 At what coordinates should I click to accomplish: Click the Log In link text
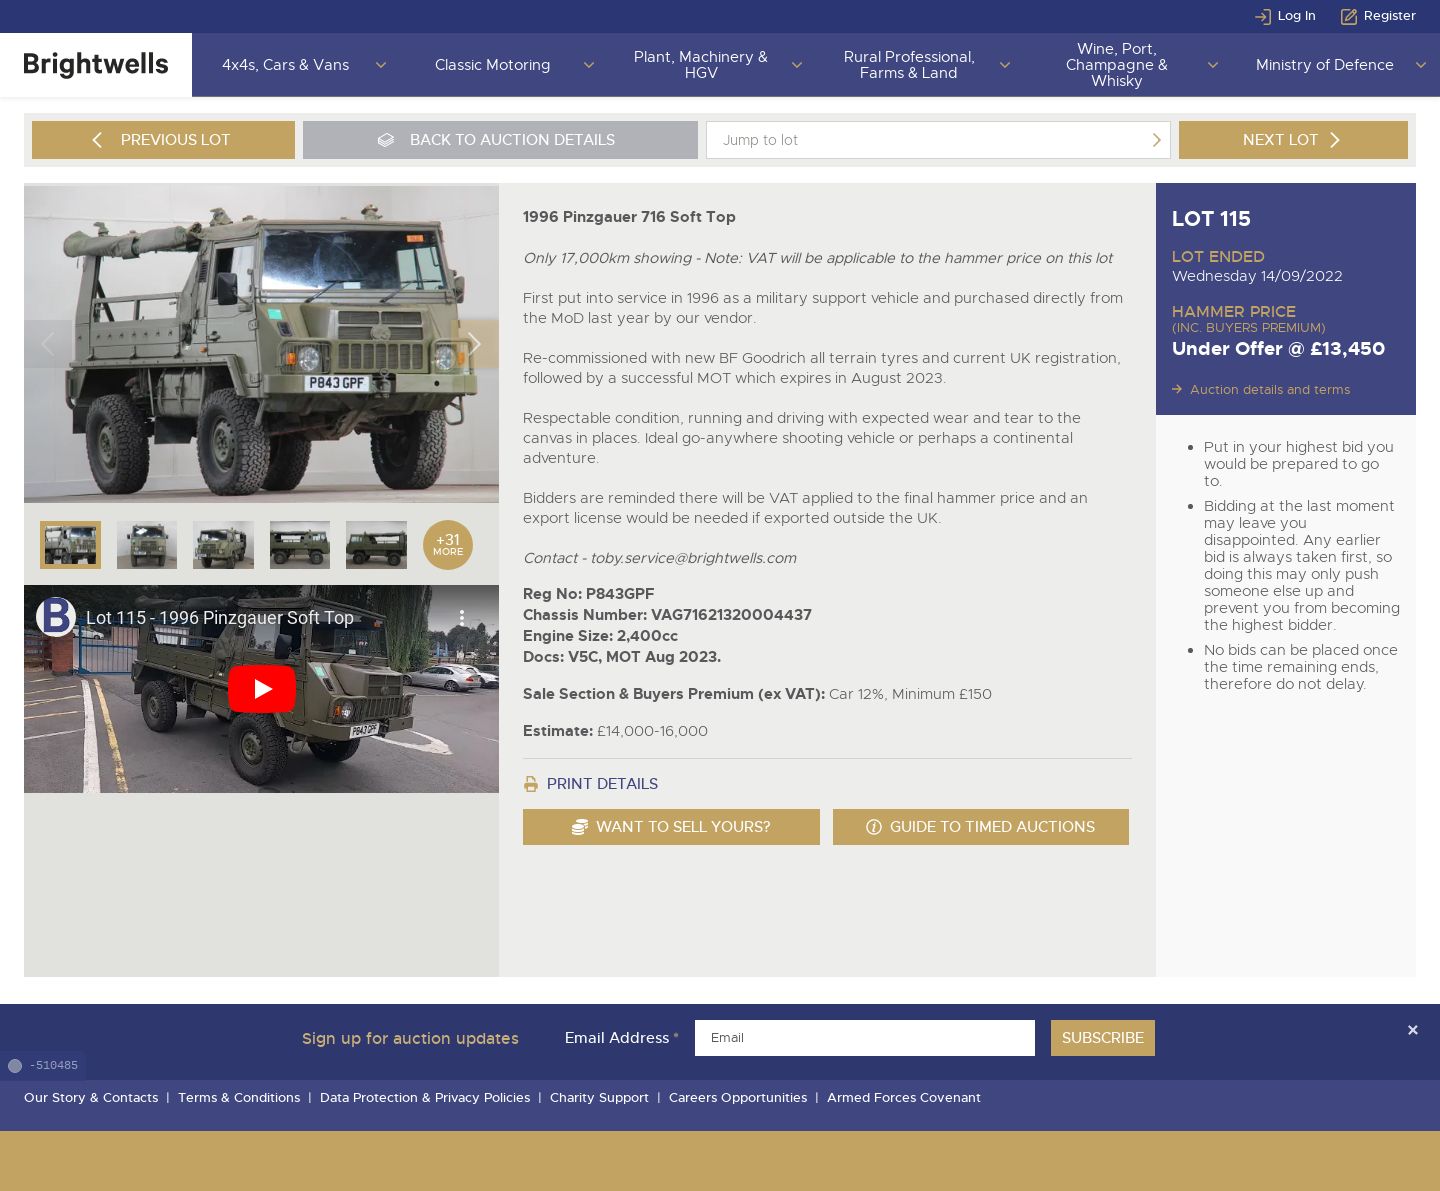pyautogui.click(x=1297, y=16)
